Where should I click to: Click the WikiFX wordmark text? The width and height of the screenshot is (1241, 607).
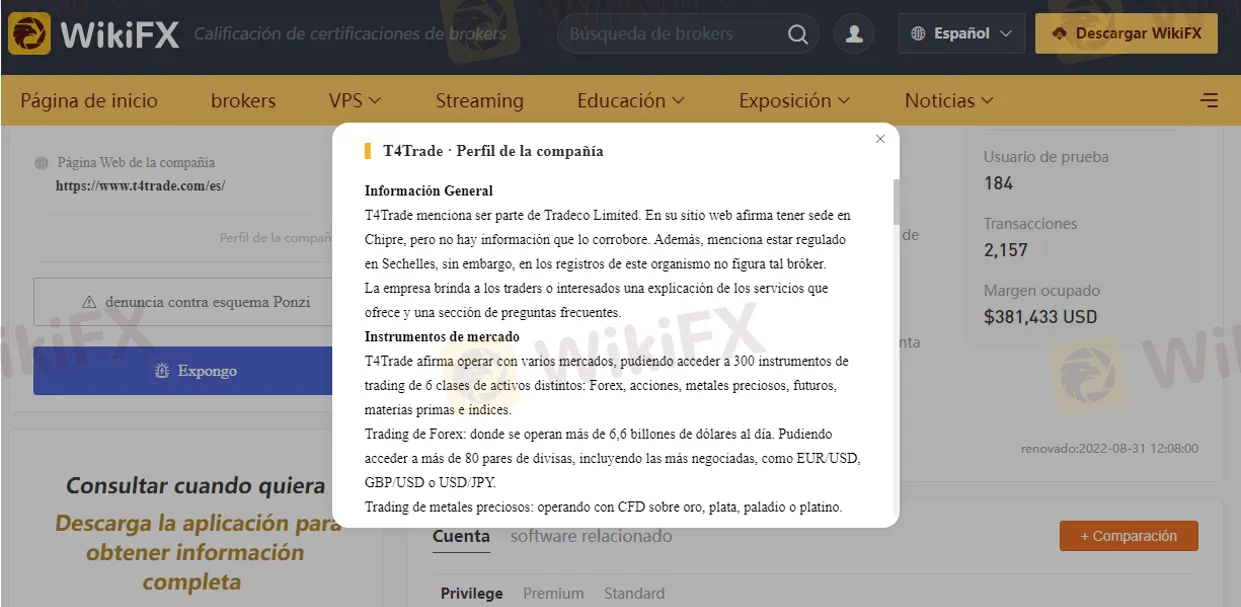point(120,34)
